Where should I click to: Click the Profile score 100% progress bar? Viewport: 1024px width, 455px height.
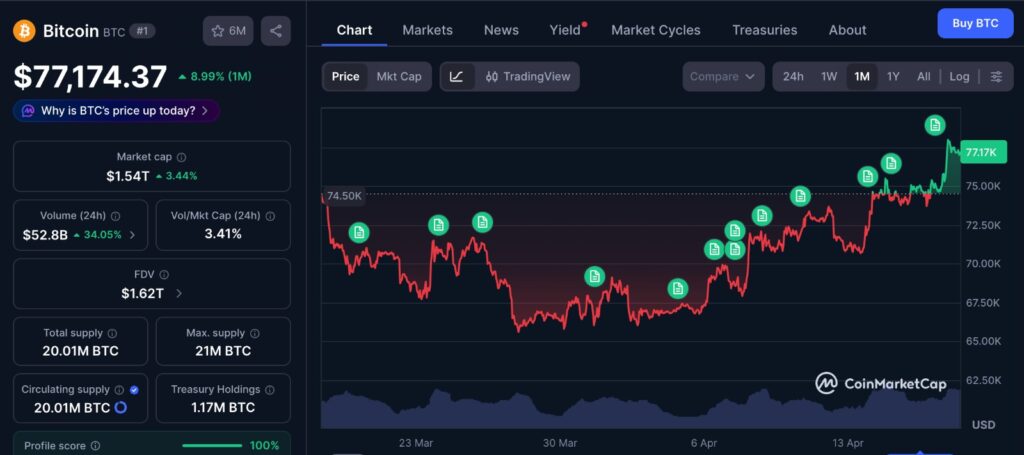click(212, 446)
